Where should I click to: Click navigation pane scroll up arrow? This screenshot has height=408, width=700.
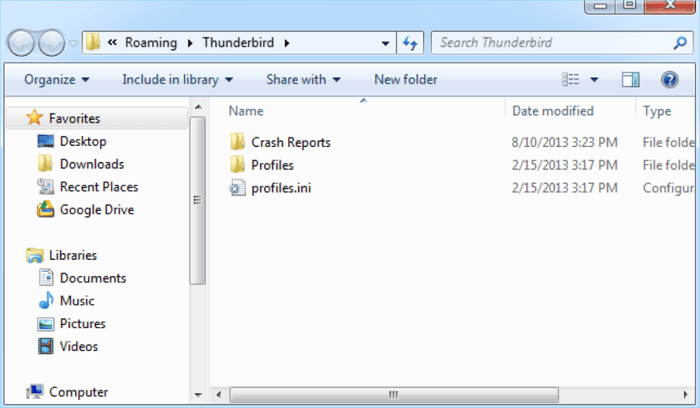click(x=198, y=107)
